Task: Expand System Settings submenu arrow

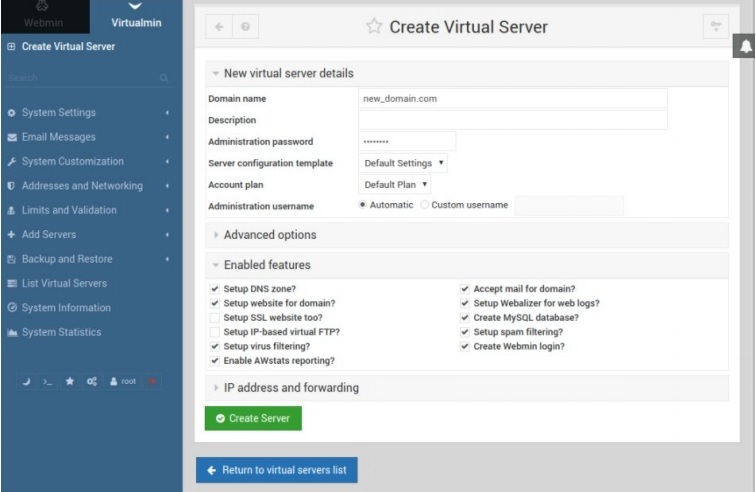Action: [x=167, y=113]
